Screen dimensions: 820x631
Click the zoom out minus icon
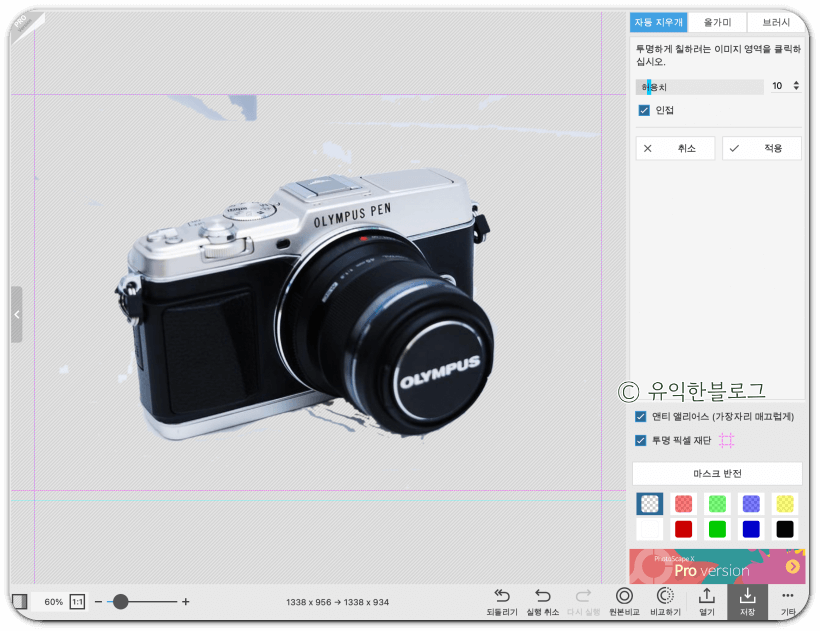pyautogui.click(x=98, y=602)
